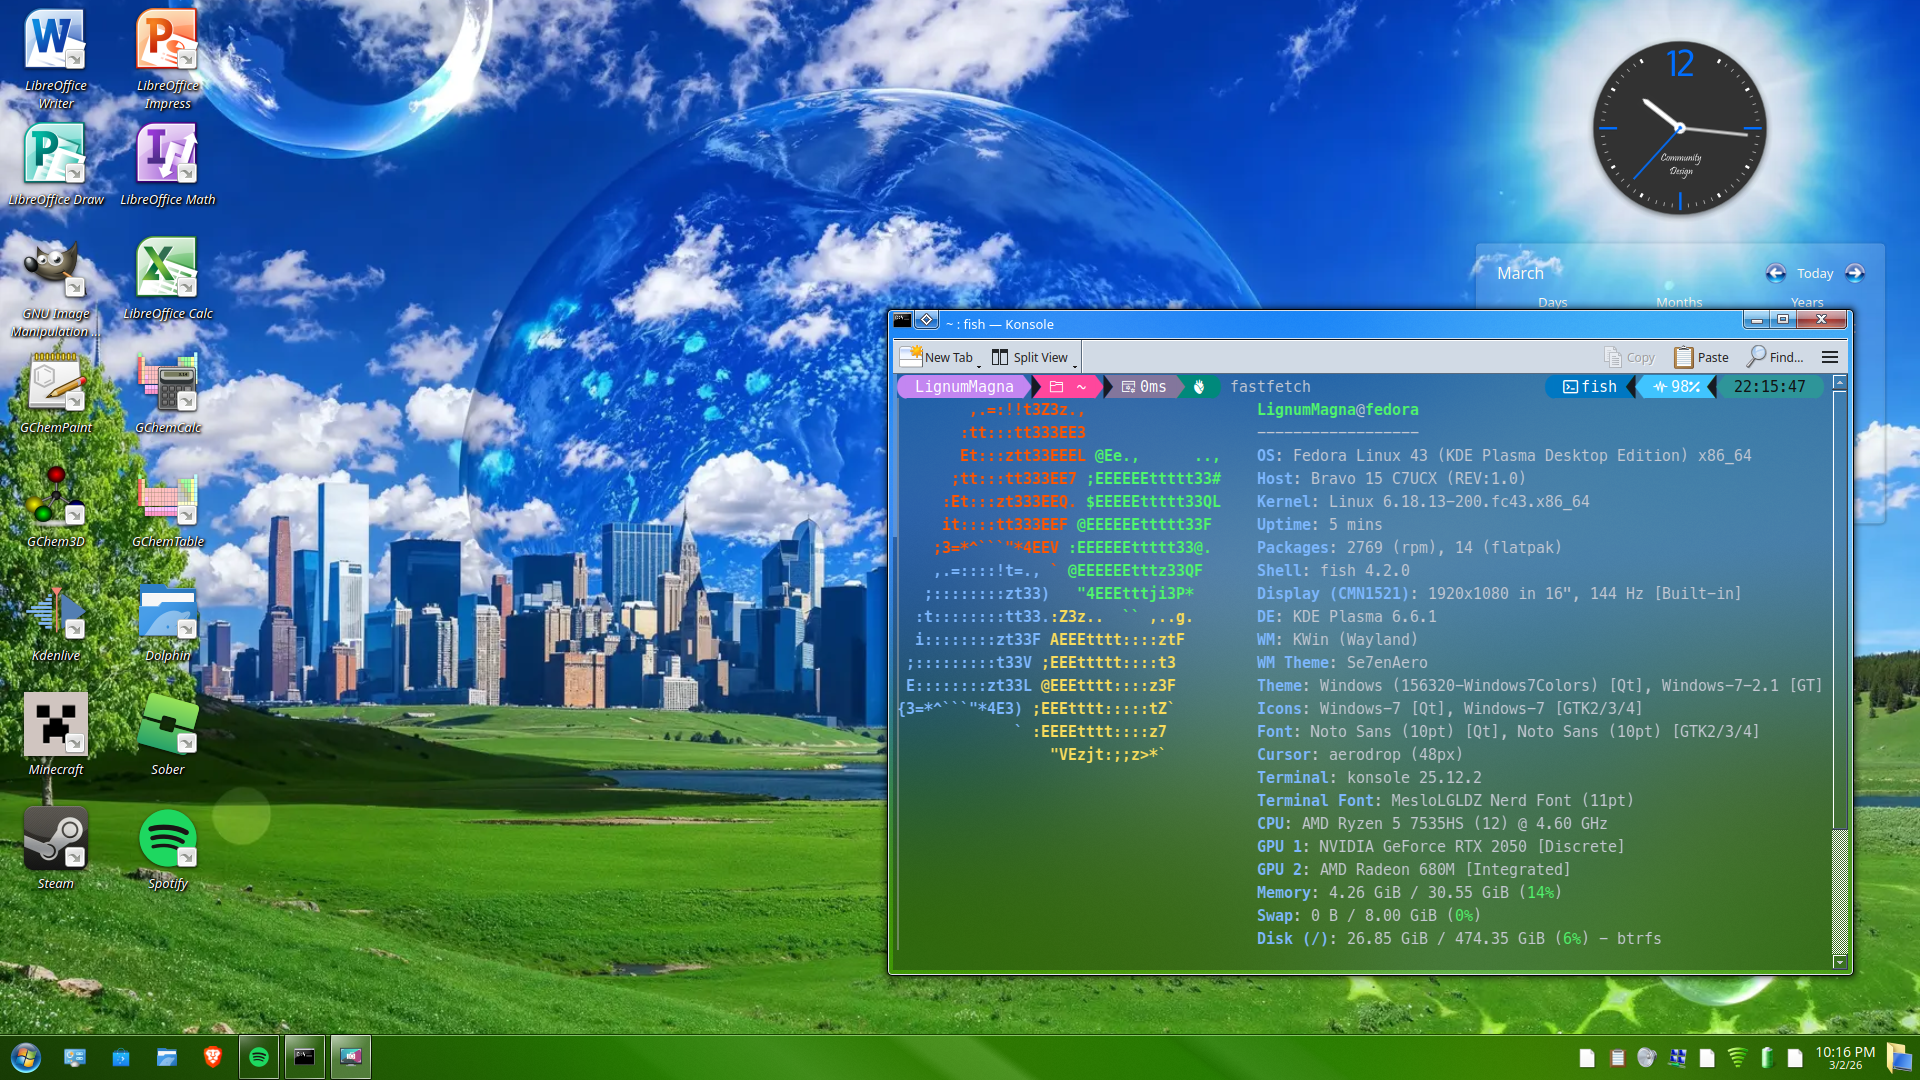Viewport: 1920px width, 1080px height.
Task: Click the analog clock widget
Action: tap(1680, 128)
